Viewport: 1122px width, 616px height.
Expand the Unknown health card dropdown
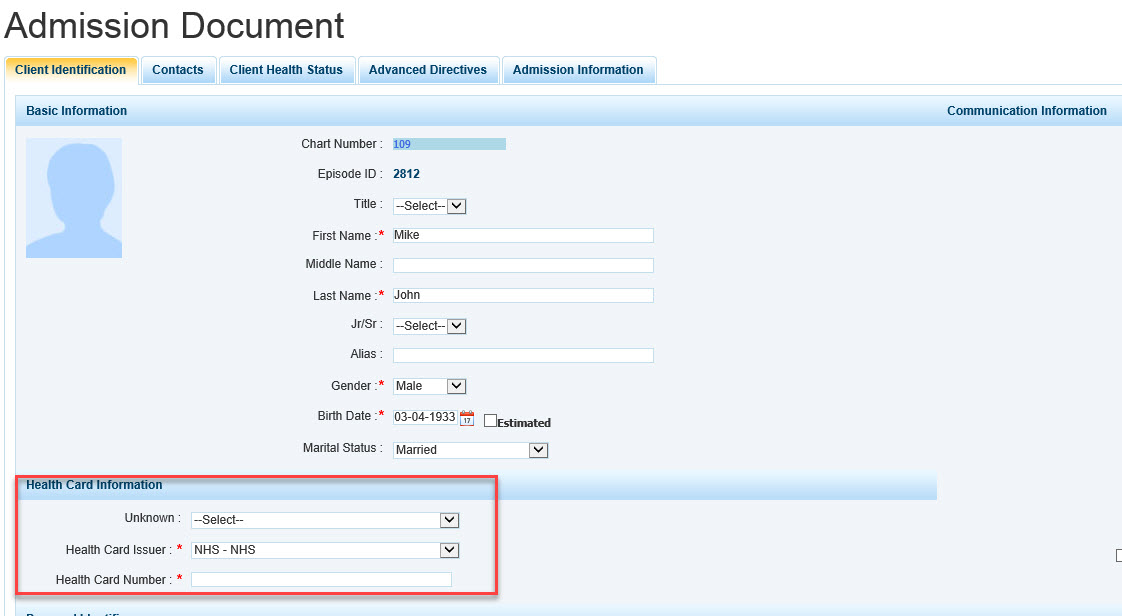325,520
